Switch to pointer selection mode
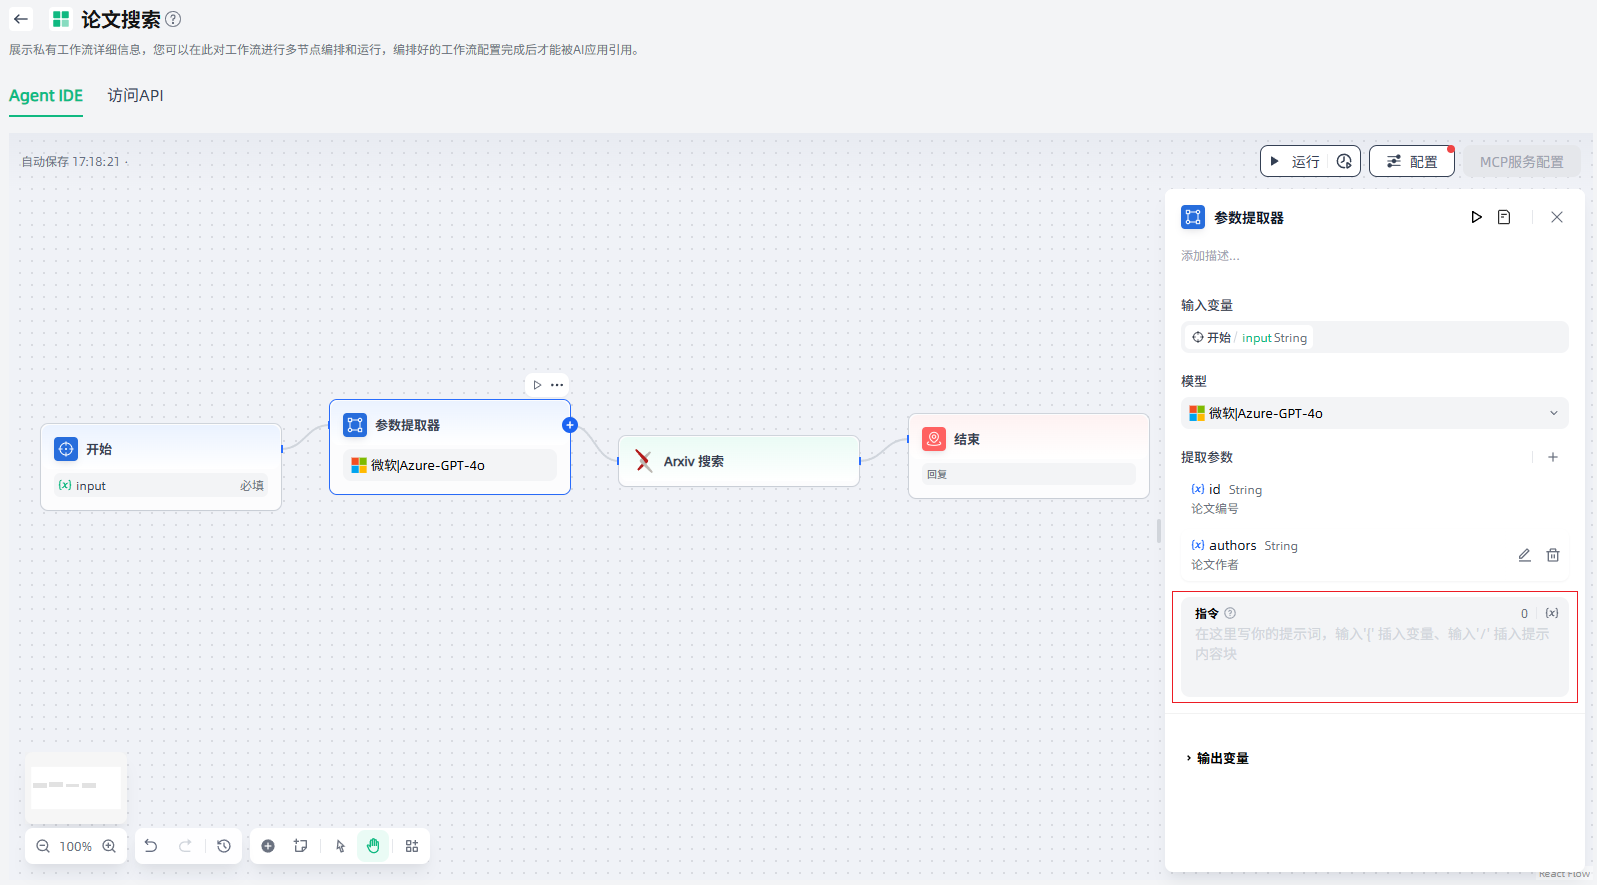The image size is (1597, 885). (x=340, y=846)
